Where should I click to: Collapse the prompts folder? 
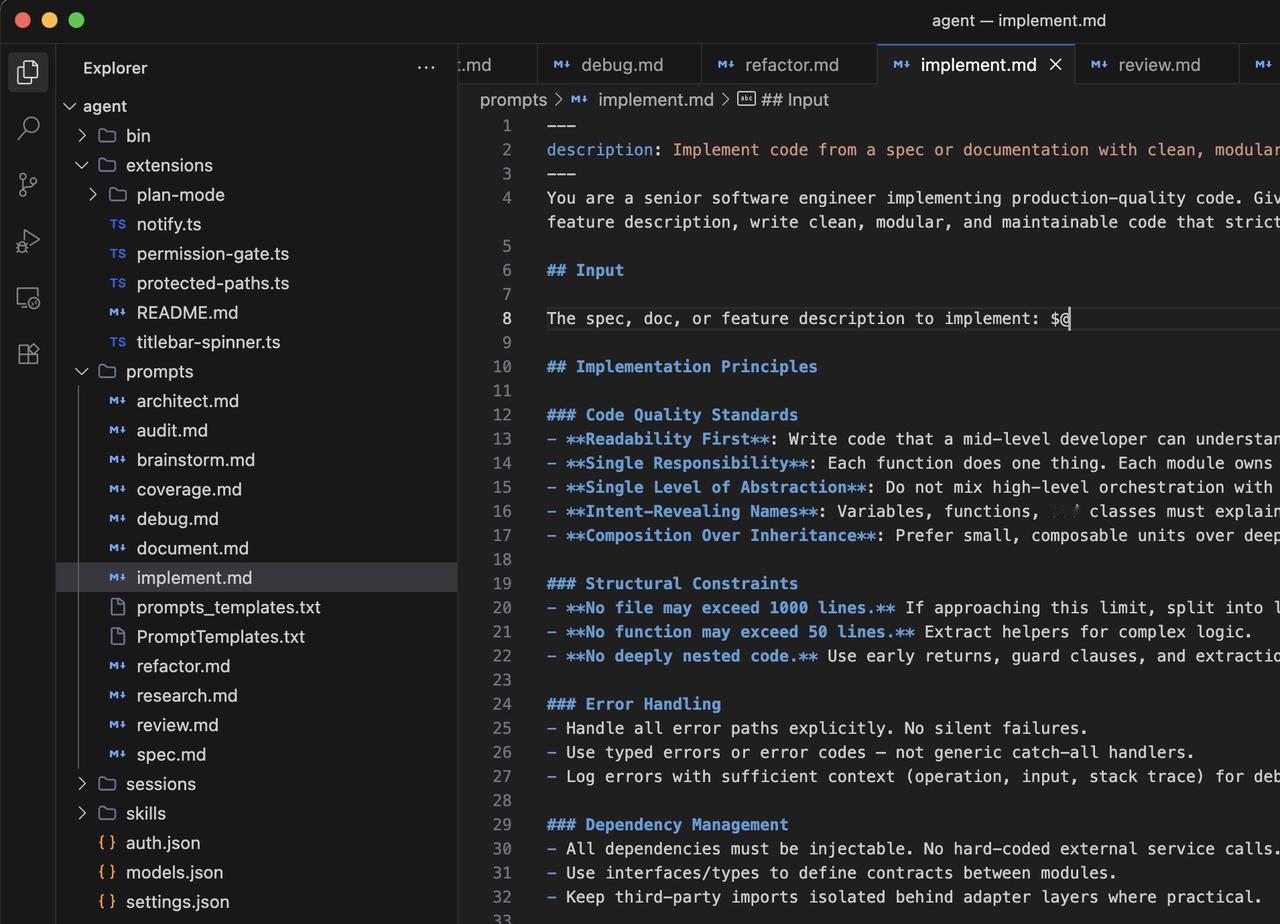tap(159, 372)
